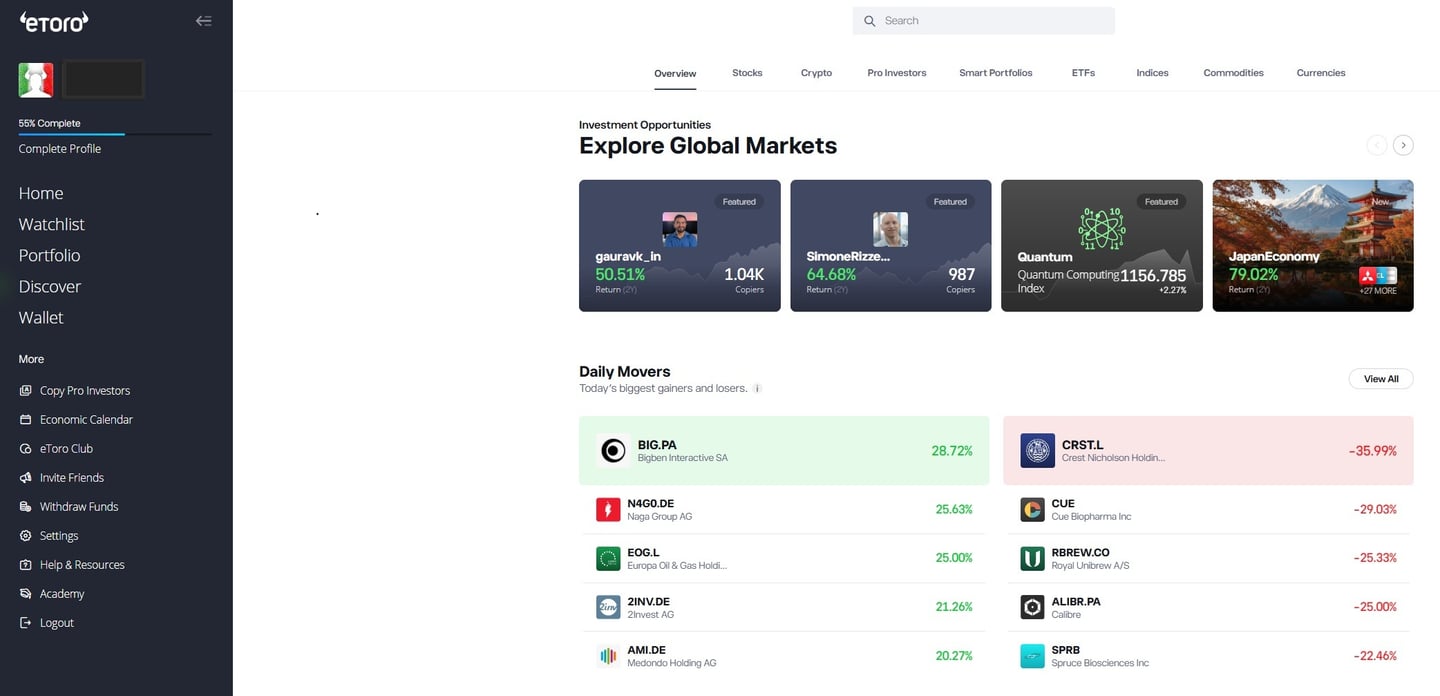Screen dimensions: 1440x696
Task: Open the Smart Portfolios tab
Action: coord(996,73)
